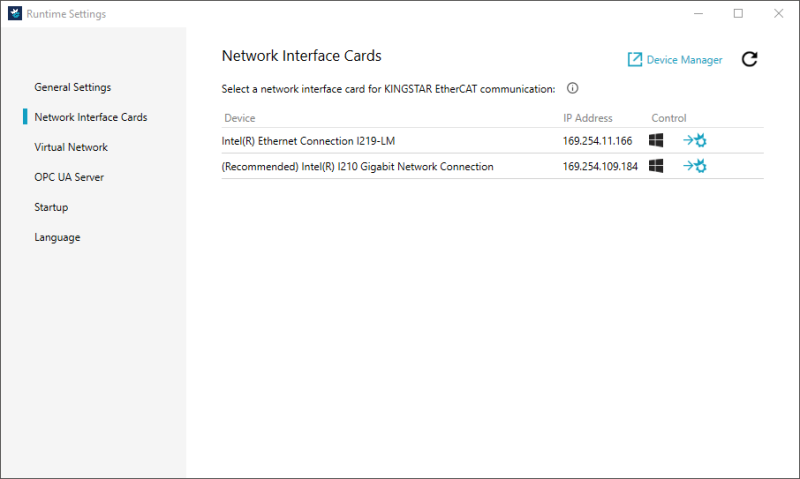Select Network Interface Cards in sidebar
This screenshot has width=800, height=479.
tap(90, 117)
